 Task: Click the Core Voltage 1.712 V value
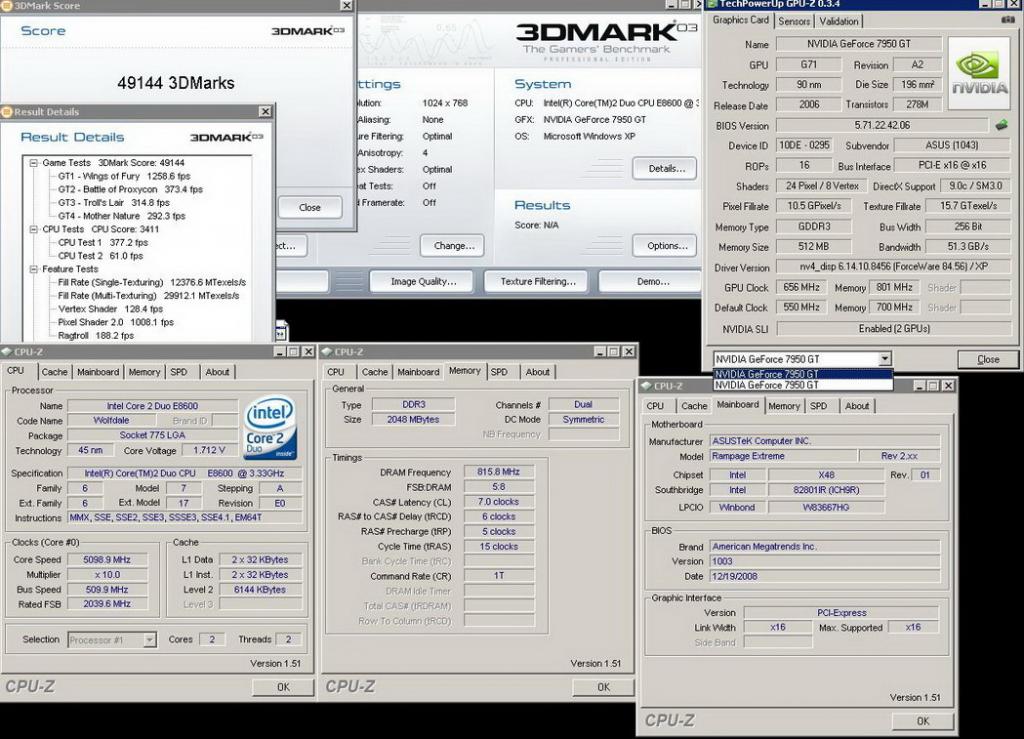point(209,450)
